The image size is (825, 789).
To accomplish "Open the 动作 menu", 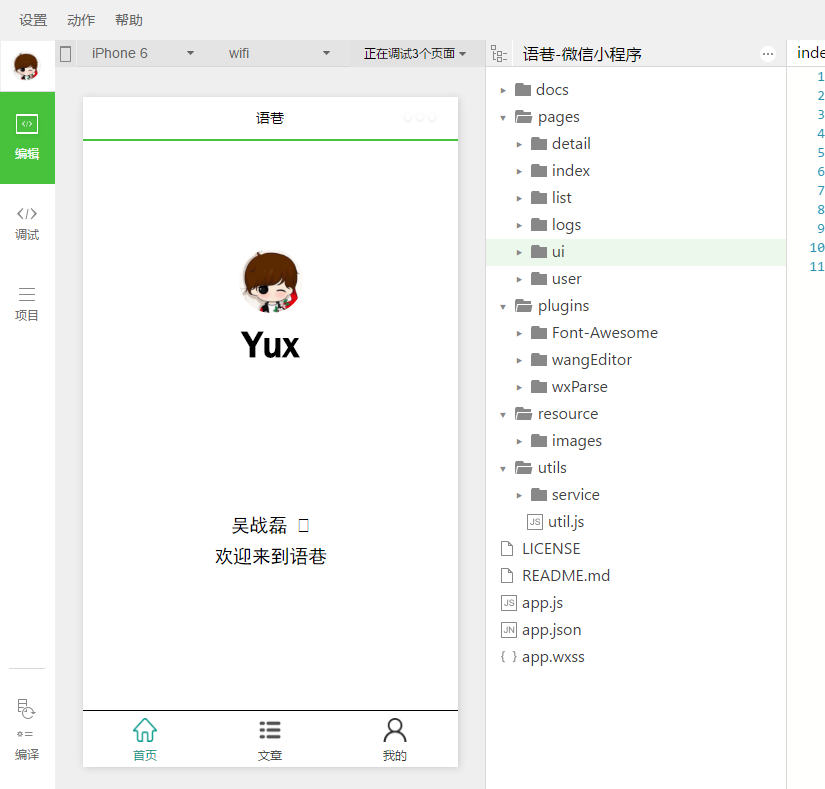I will coord(81,20).
